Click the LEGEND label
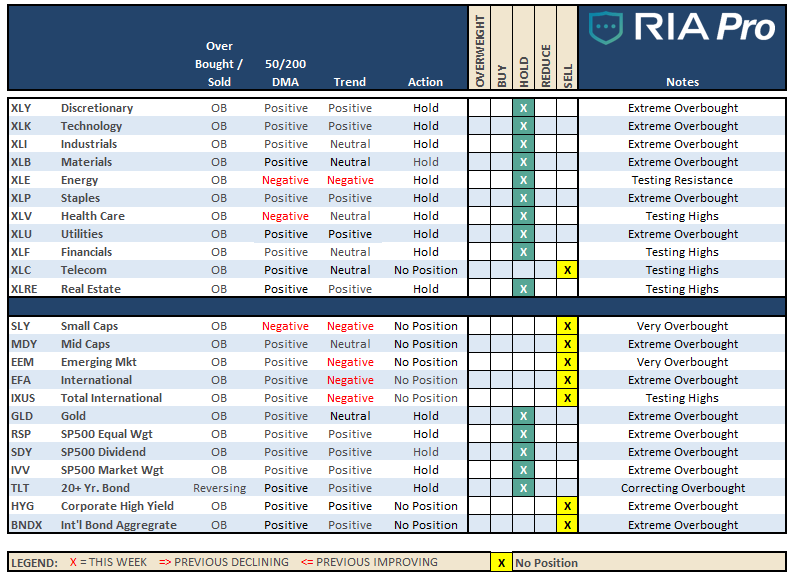 (x=34, y=563)
